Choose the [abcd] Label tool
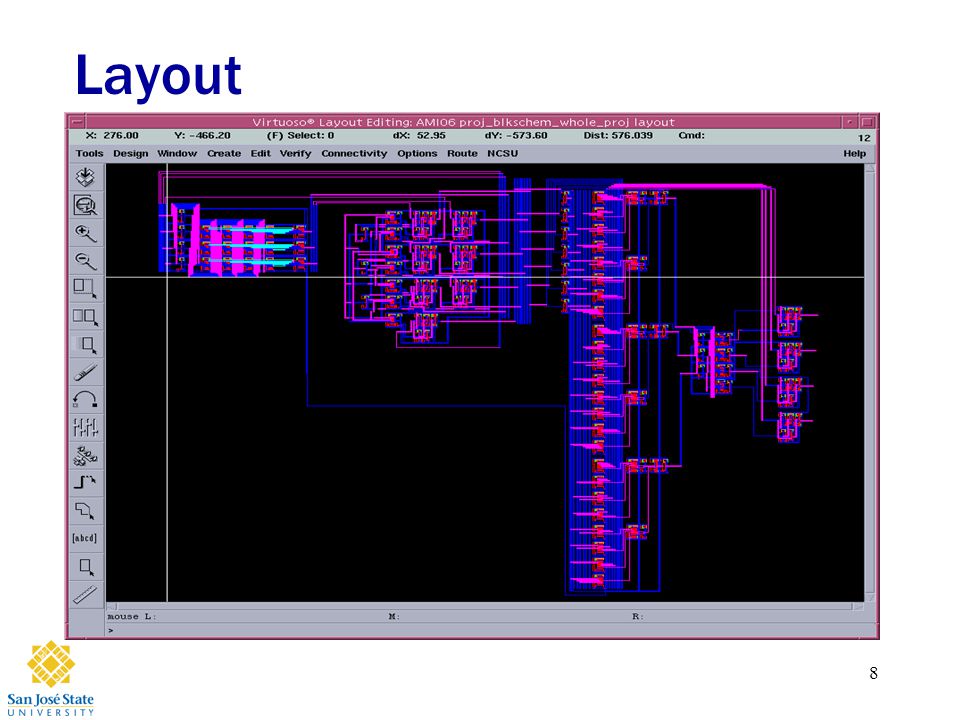 coord(86,538)
